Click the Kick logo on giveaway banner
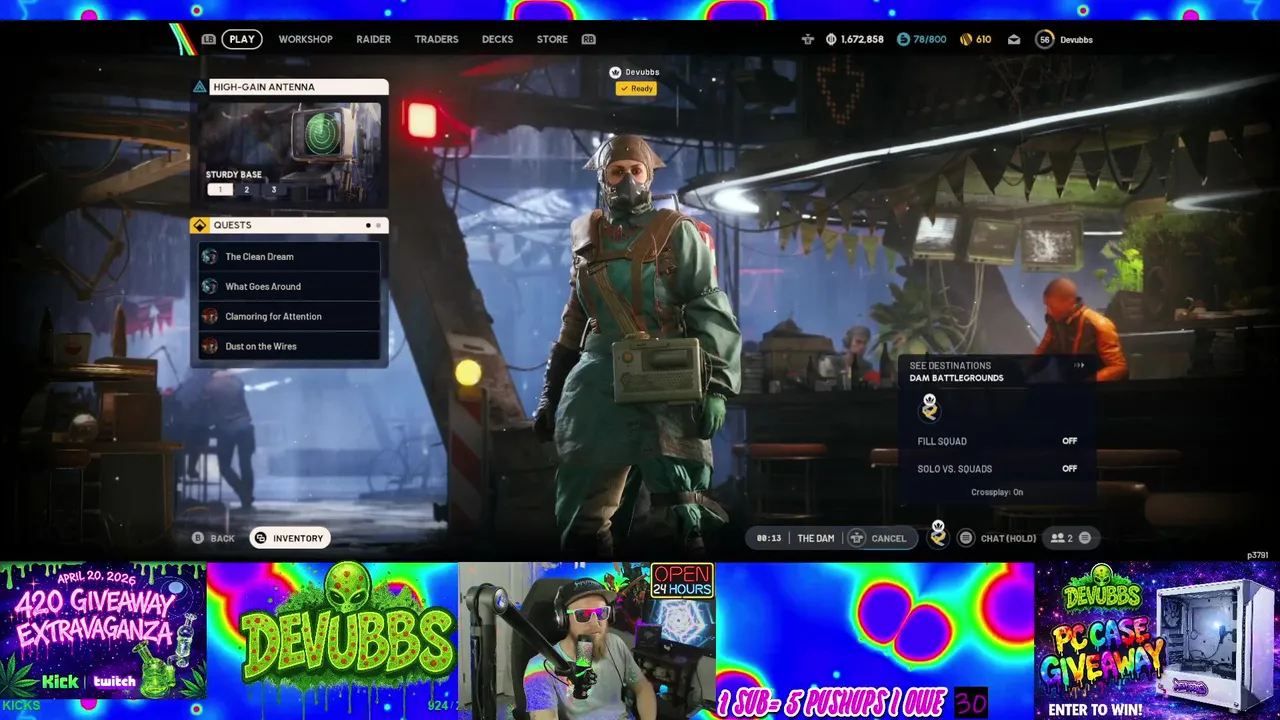This screenshot has width=1280, height=720. tap(60, 682)
